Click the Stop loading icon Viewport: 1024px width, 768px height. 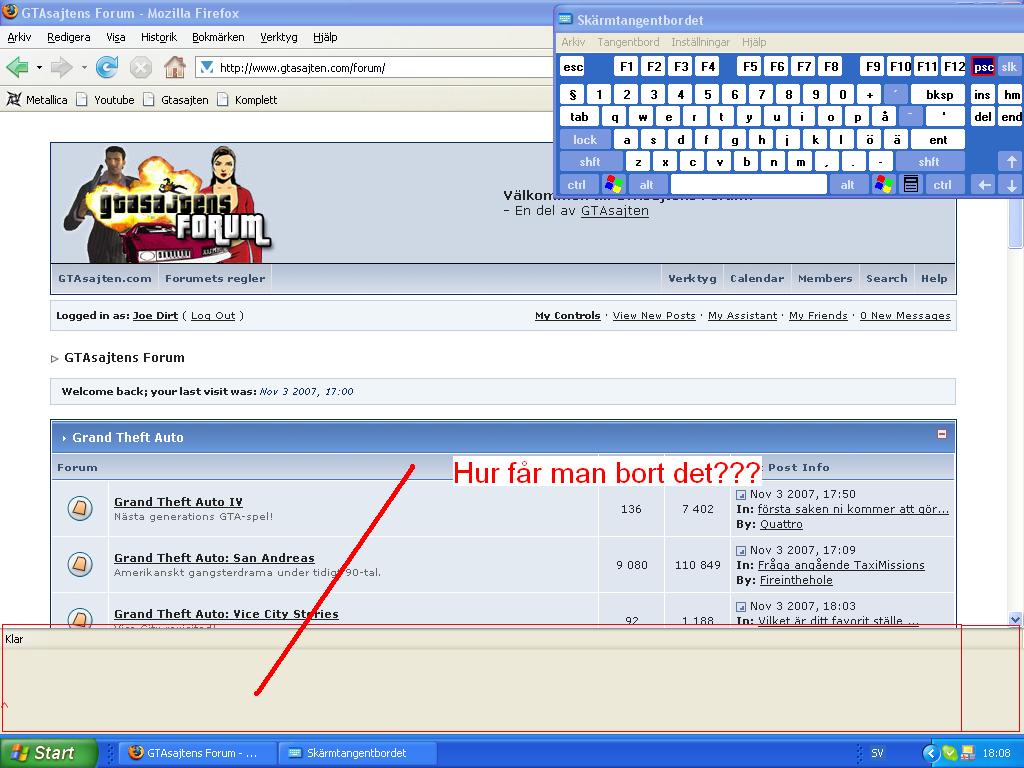coord(140,67)
